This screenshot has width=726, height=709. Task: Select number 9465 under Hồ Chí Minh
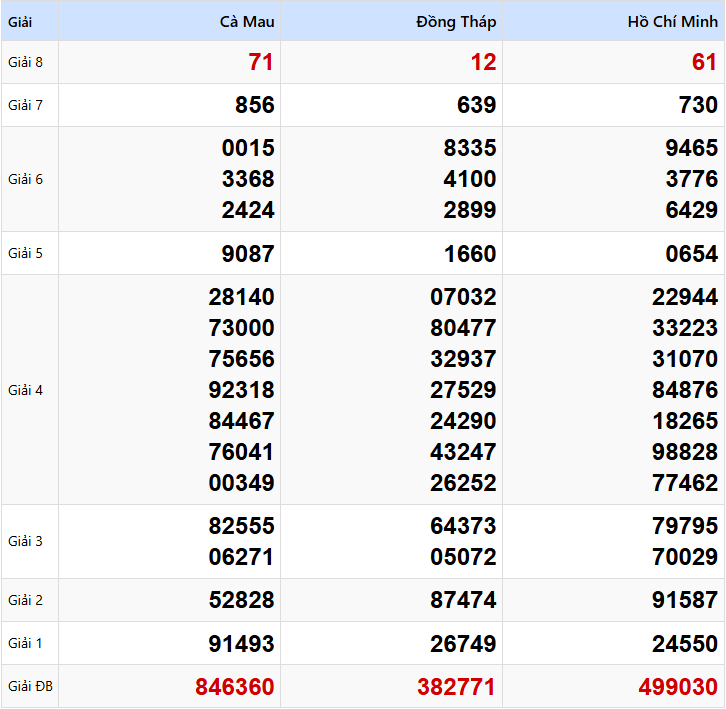click(692, 148)
